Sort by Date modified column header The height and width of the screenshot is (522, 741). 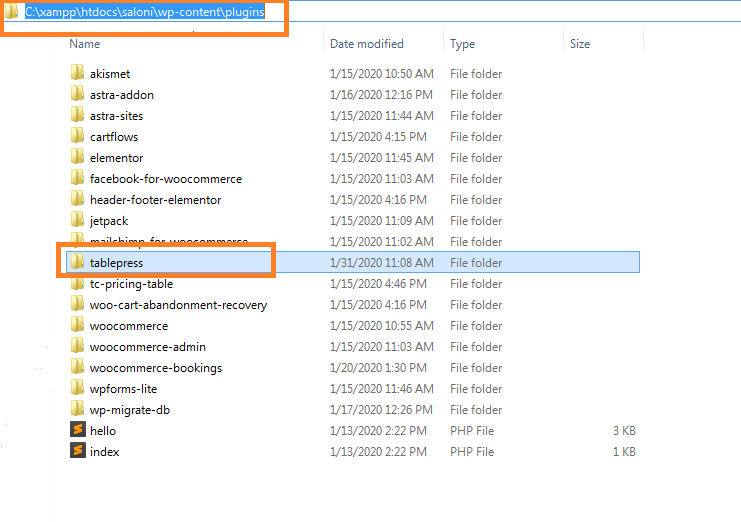click(x=367, y=44)
